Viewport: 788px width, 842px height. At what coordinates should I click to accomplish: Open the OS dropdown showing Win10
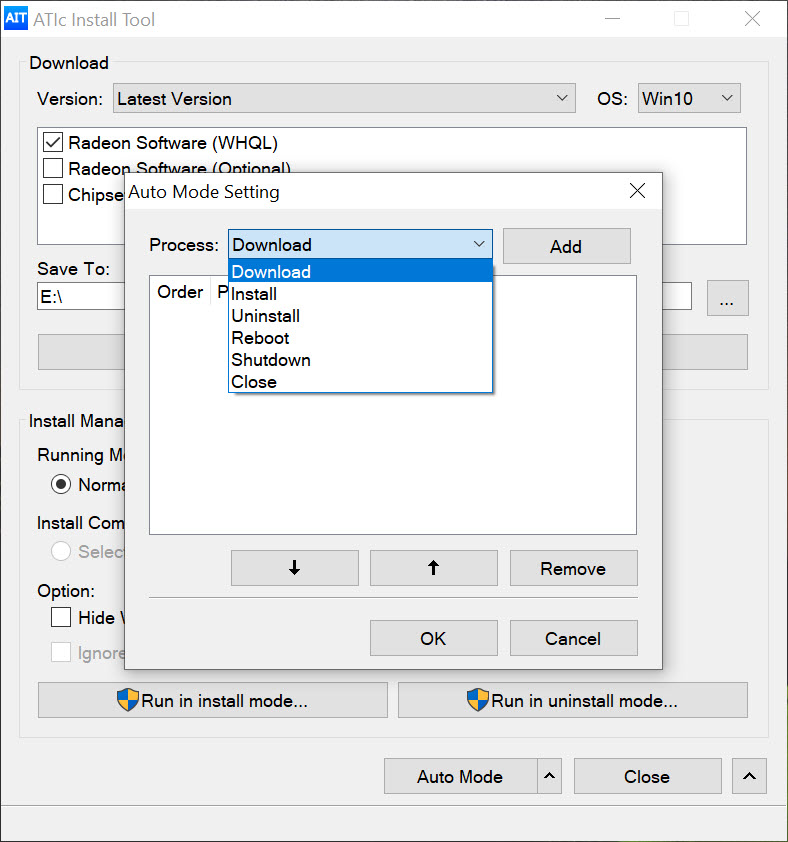pos(689,98)
